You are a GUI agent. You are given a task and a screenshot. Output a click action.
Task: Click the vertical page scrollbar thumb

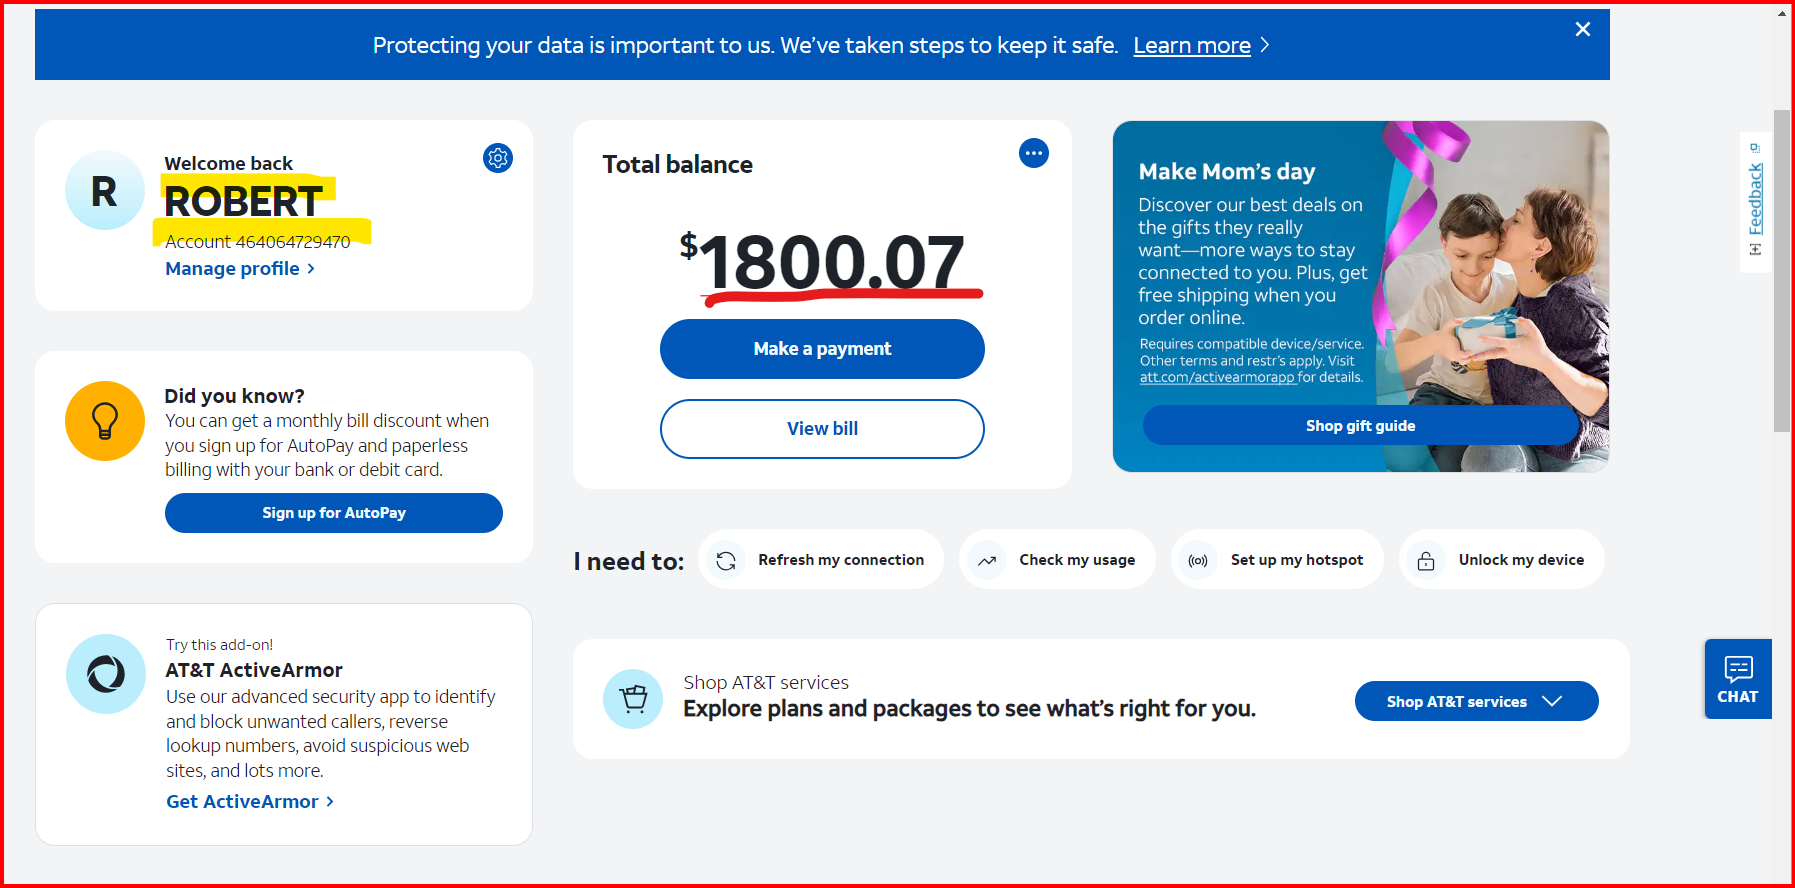coord(1782,270)
